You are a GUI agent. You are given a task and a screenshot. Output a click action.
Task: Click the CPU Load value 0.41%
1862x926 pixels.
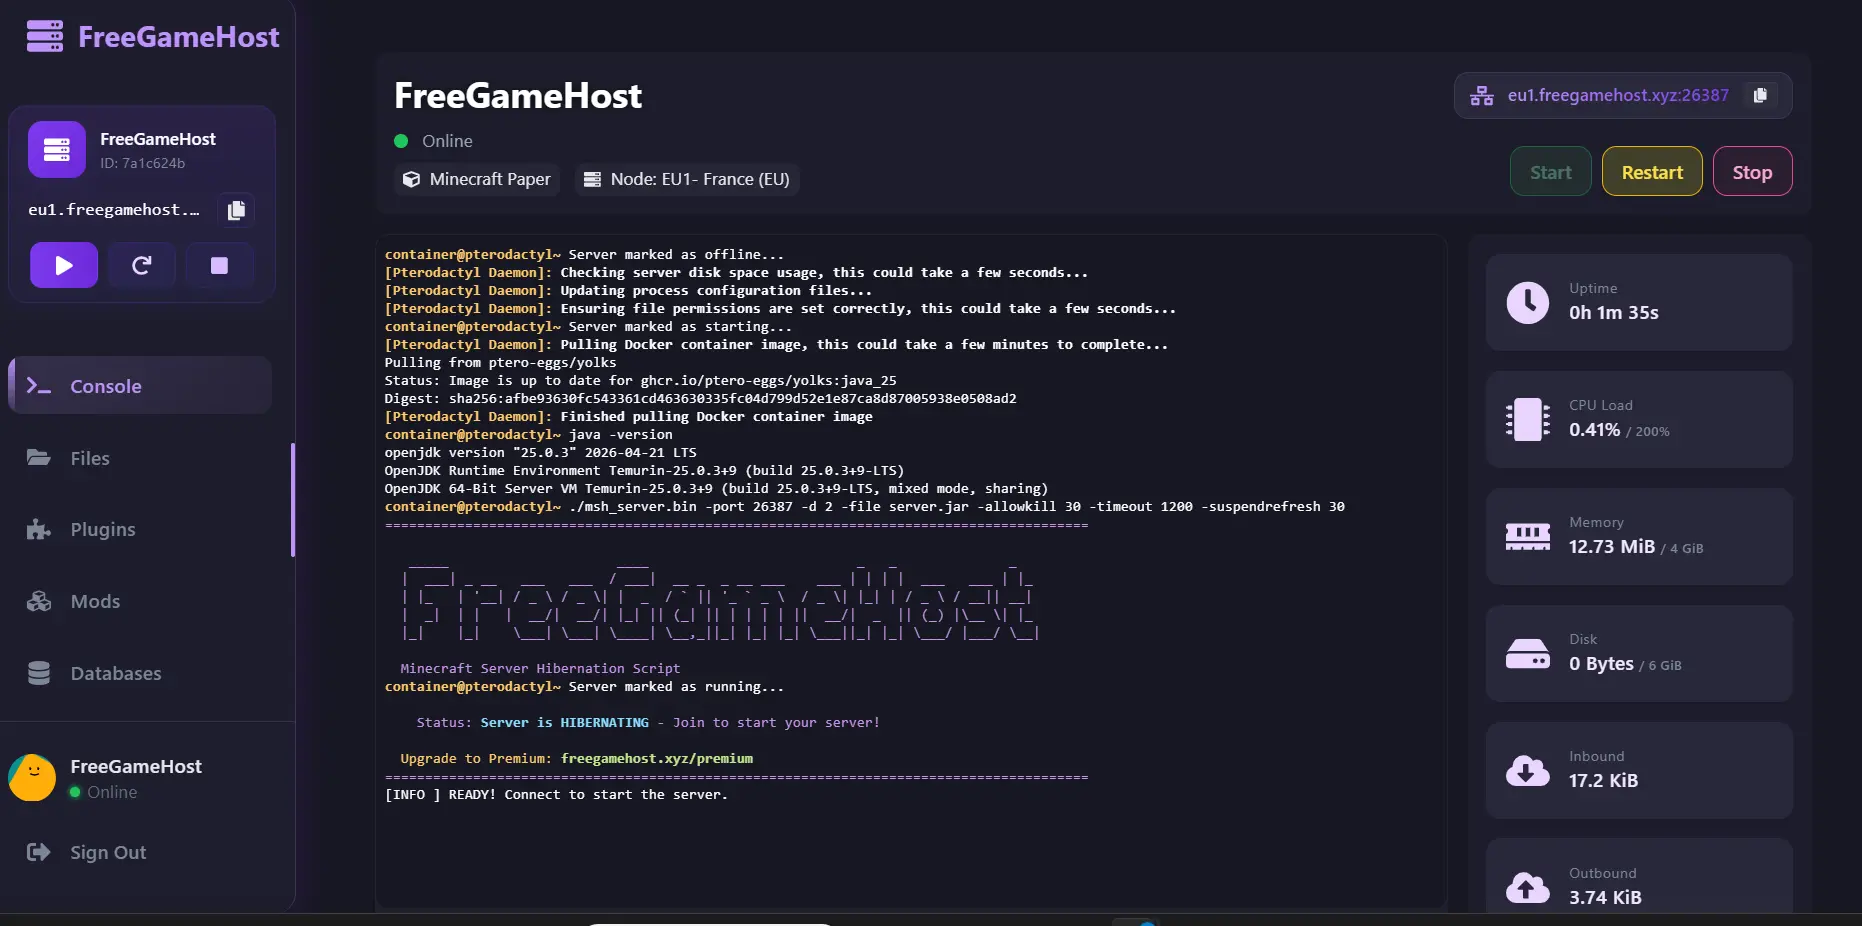tap(1594, 430)
